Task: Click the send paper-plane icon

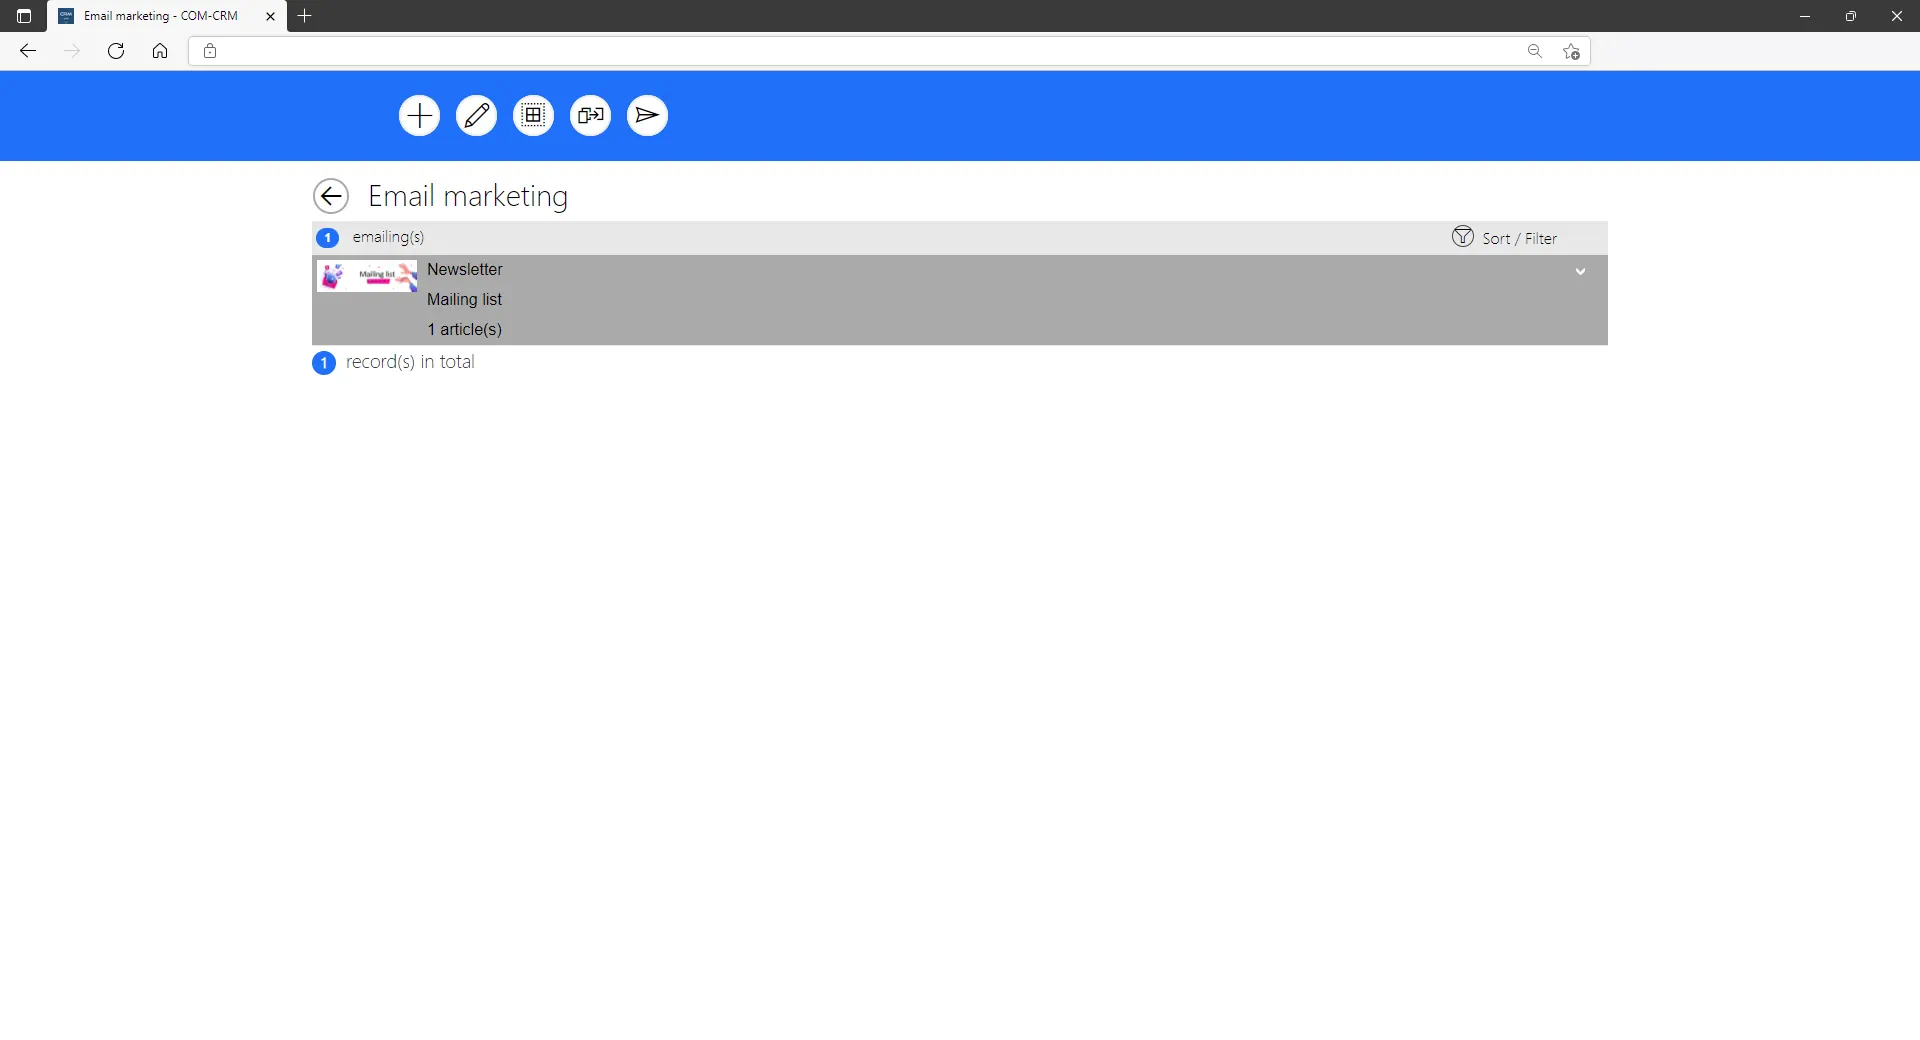Action: (x=647, y=116)
